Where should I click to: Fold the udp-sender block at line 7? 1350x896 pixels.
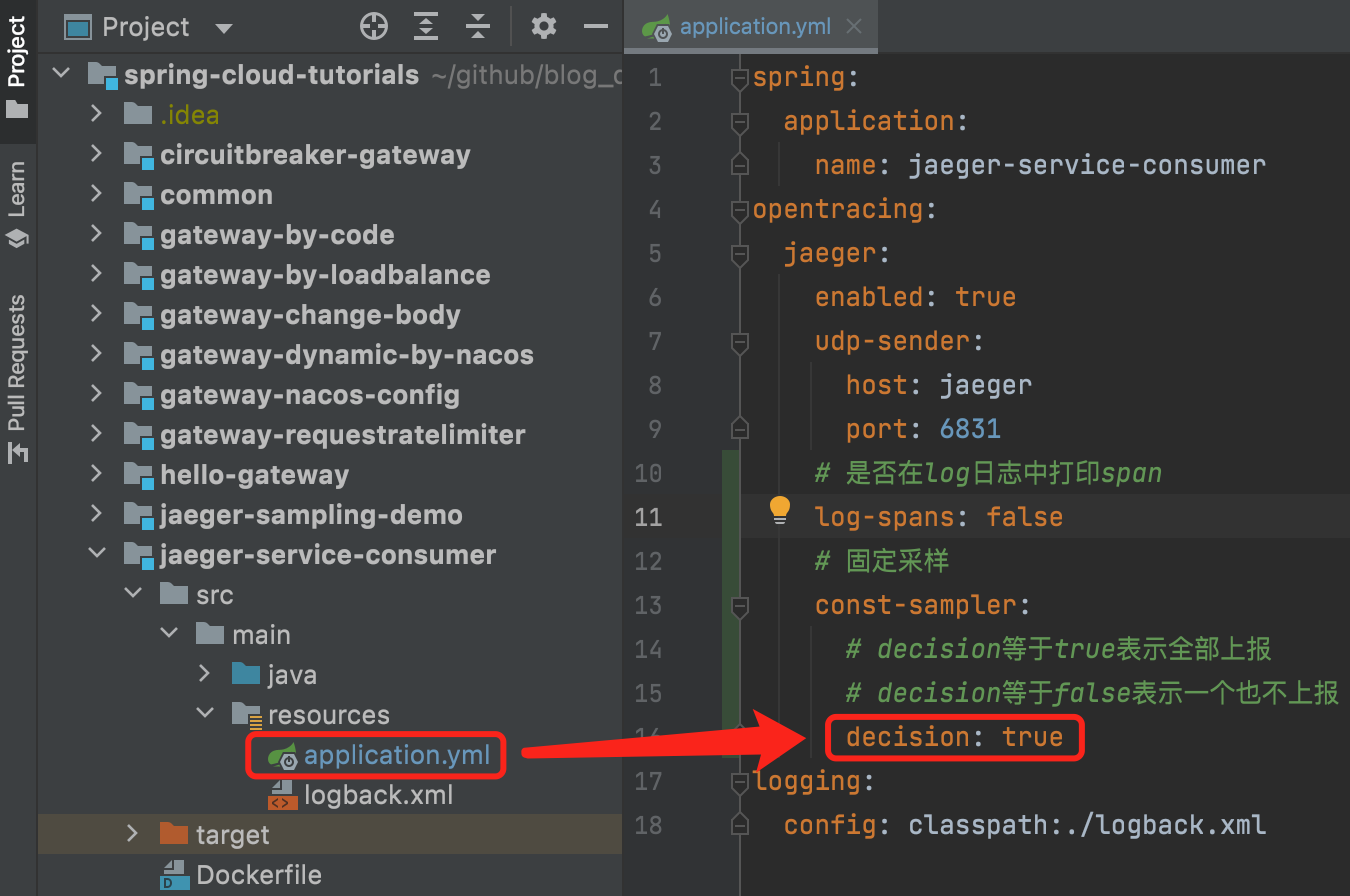(740, 342)
